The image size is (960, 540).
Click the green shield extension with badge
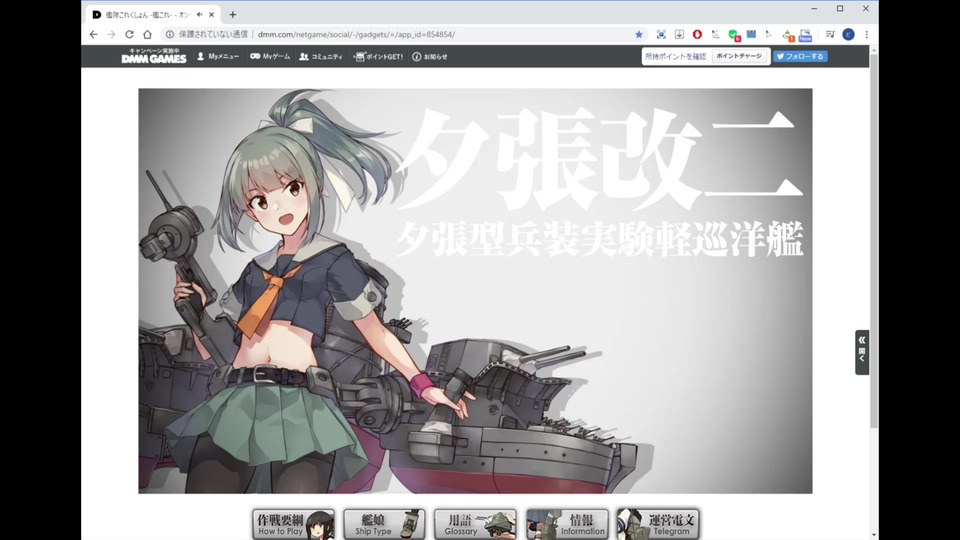point(733,35)
